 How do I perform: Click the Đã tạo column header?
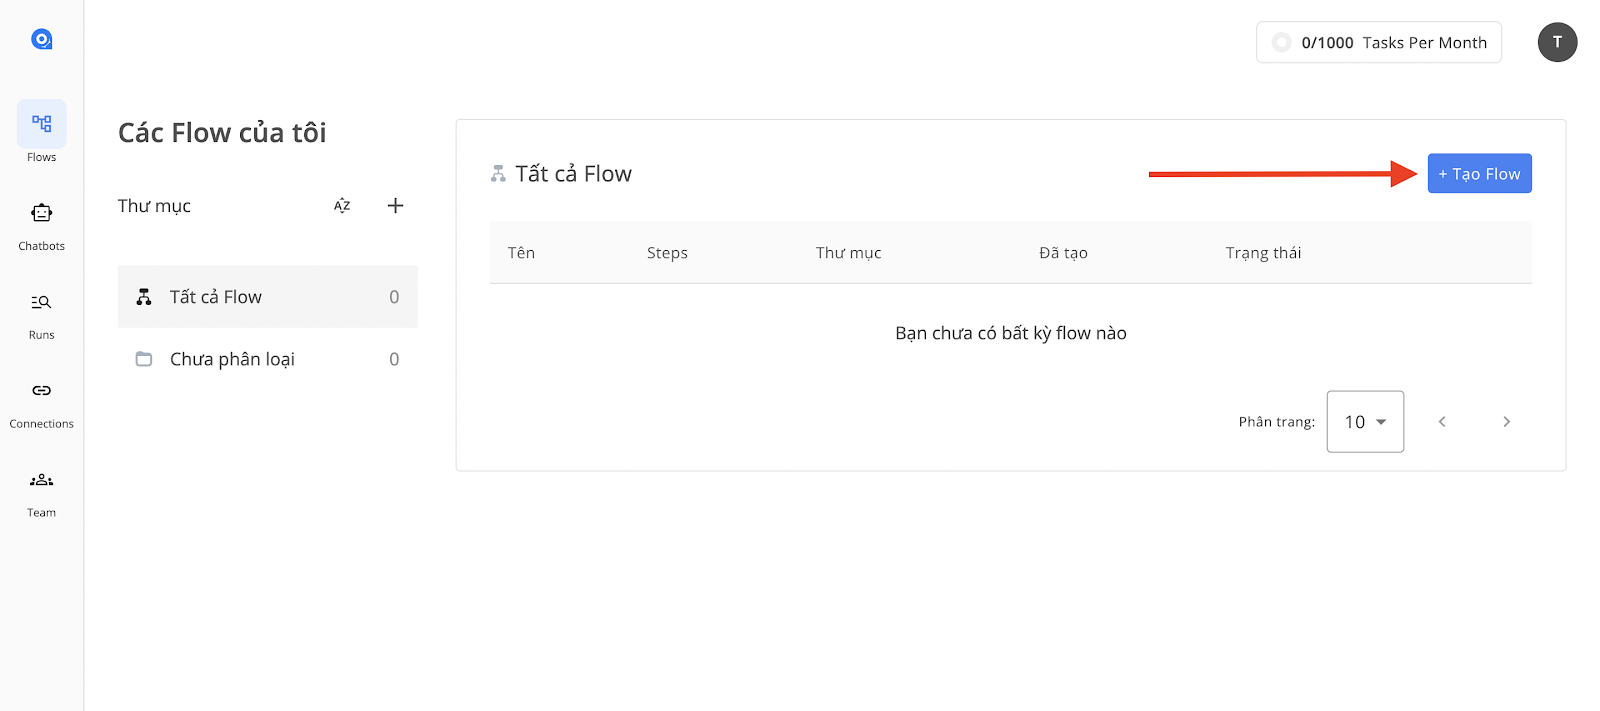(x=1063, y=253)
